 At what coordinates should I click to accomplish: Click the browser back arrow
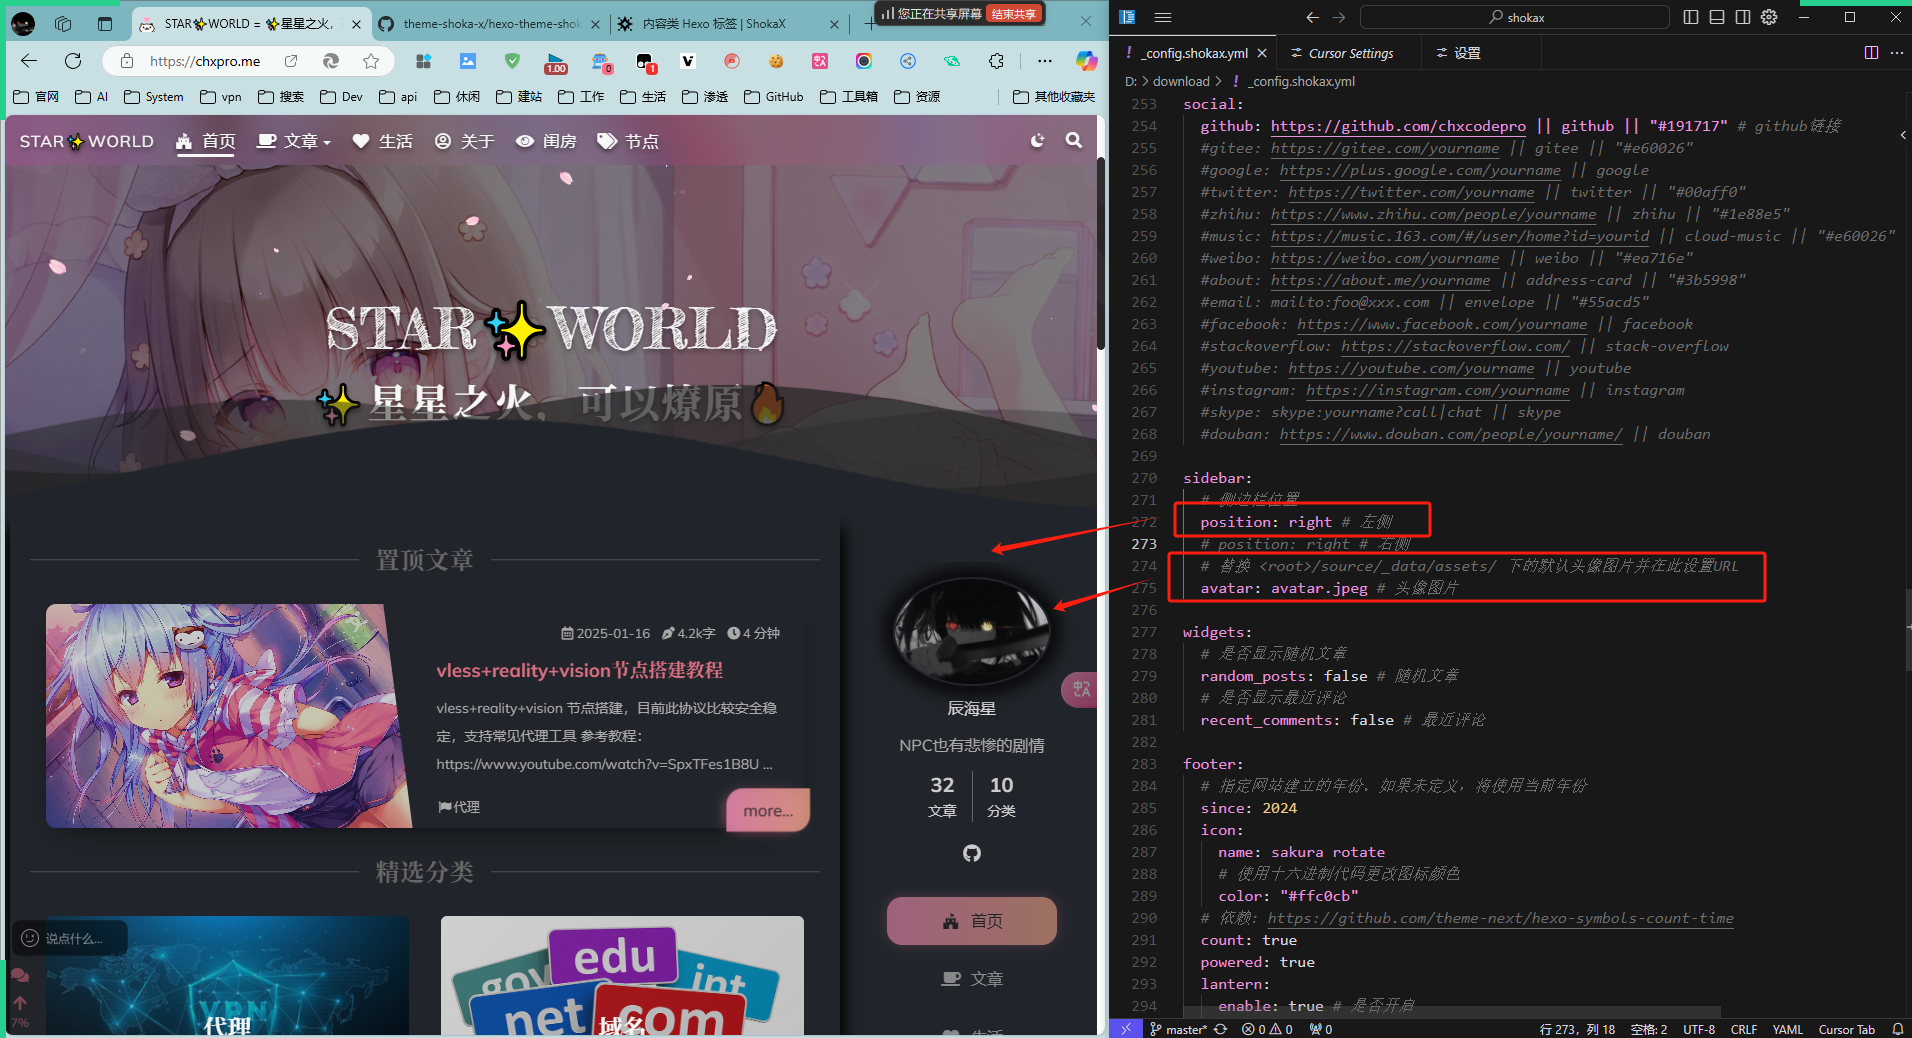(29, 61)
